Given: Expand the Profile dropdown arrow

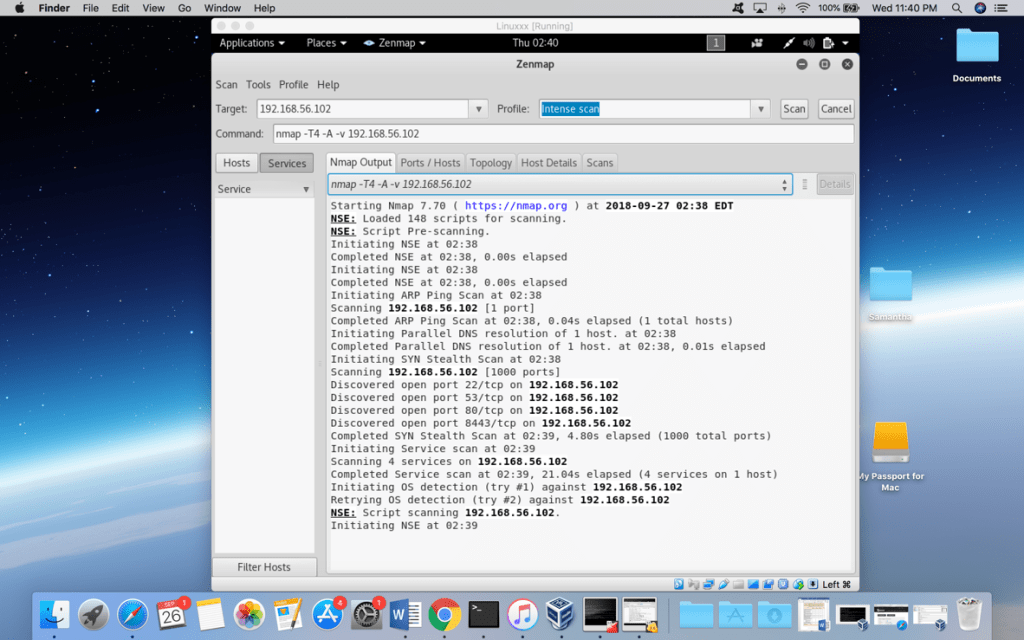Looking at the screenshot, I should (x=761, y=109).
